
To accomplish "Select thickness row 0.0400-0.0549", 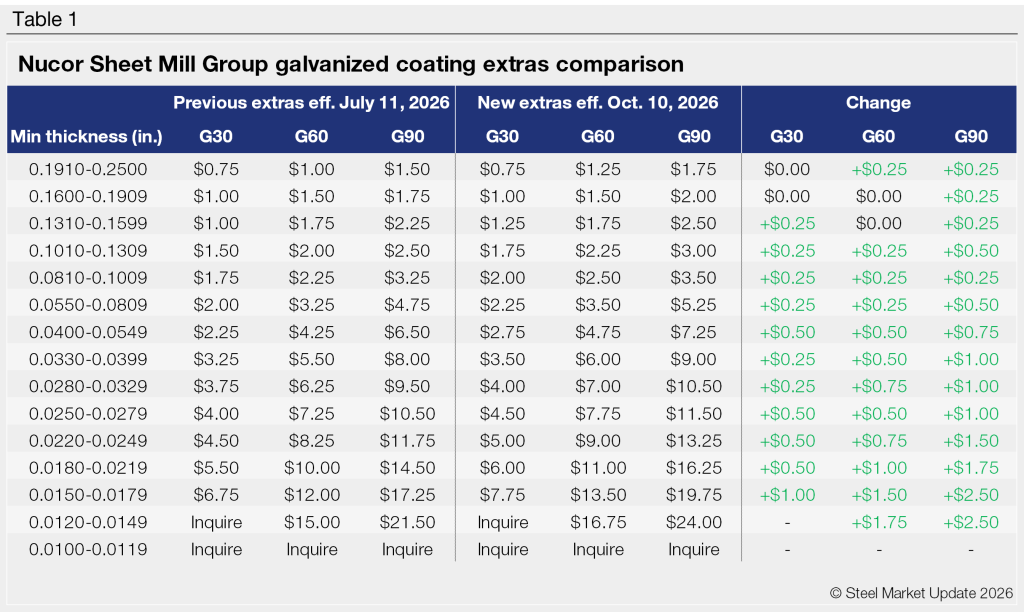I will (512, 332).
